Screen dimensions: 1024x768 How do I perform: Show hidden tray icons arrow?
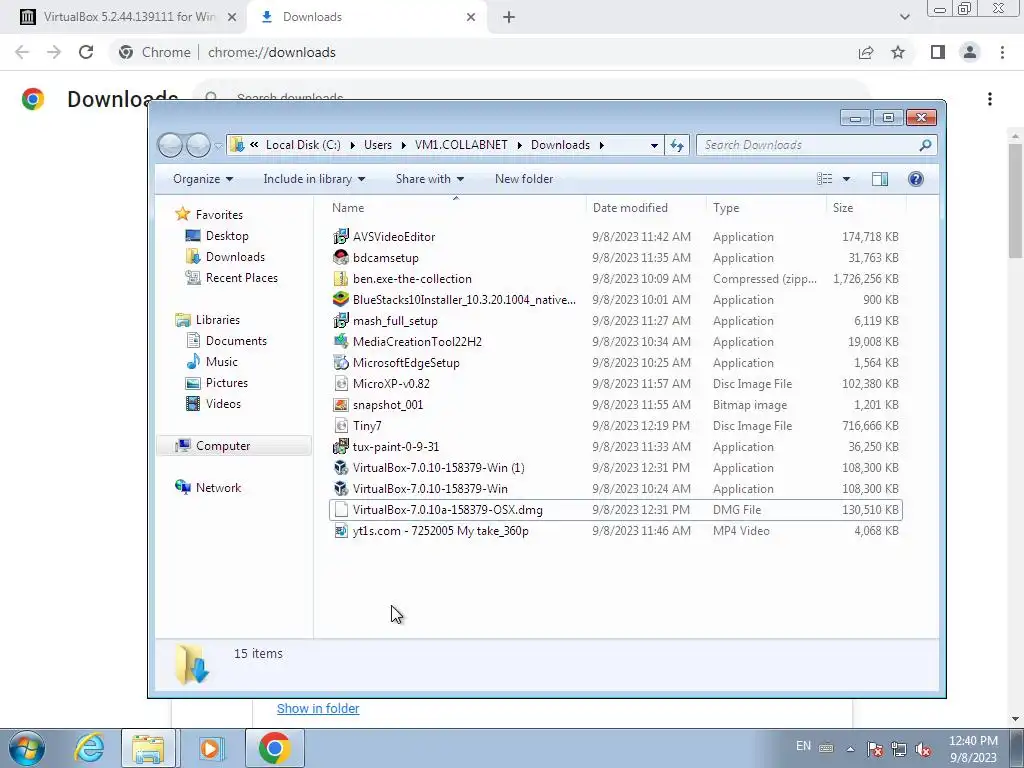tap(850, 749)
